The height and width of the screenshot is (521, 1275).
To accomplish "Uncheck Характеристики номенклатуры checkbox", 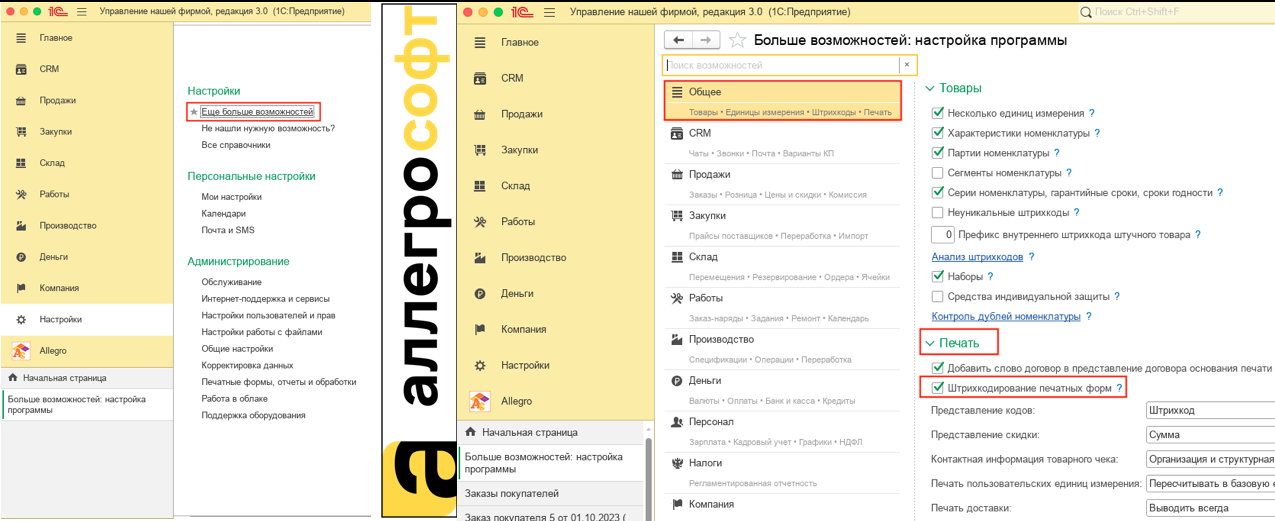I will click(x=937, y=133).
